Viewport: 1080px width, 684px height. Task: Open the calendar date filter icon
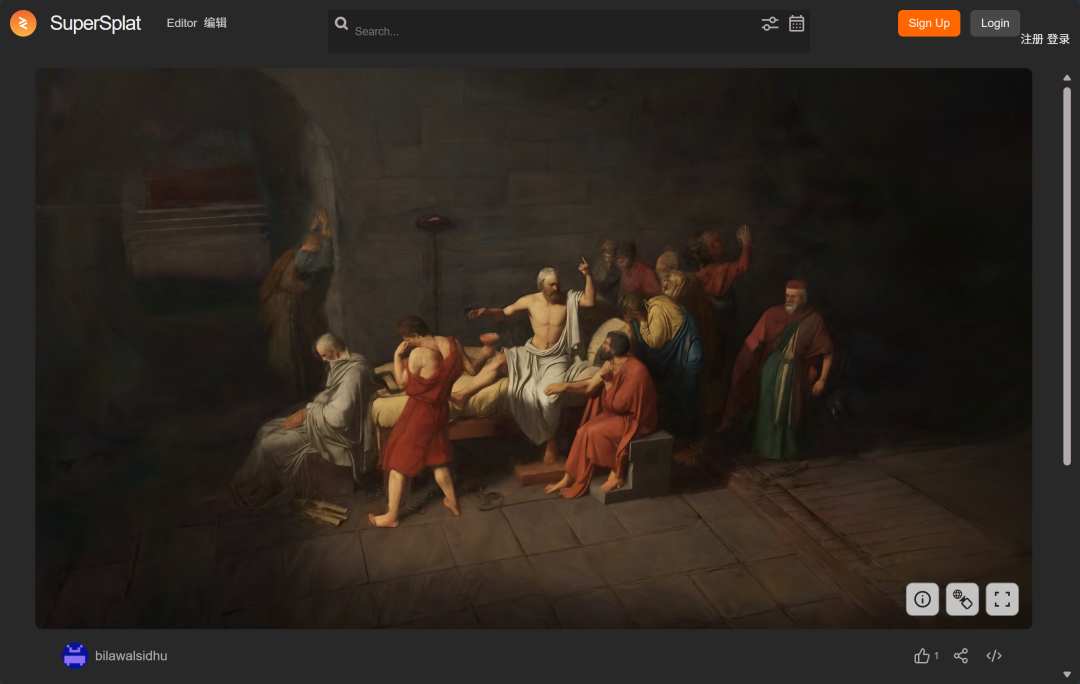(x=796, y=24)
